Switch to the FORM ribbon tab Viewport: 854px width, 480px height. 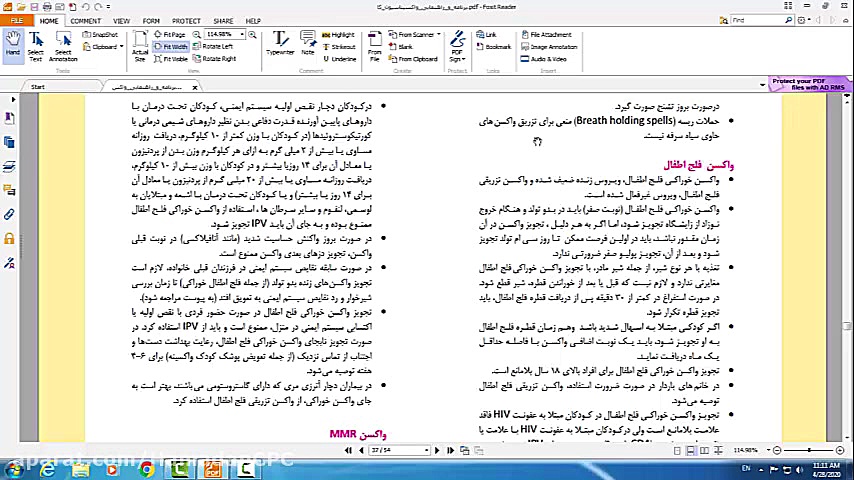point(151,21)
